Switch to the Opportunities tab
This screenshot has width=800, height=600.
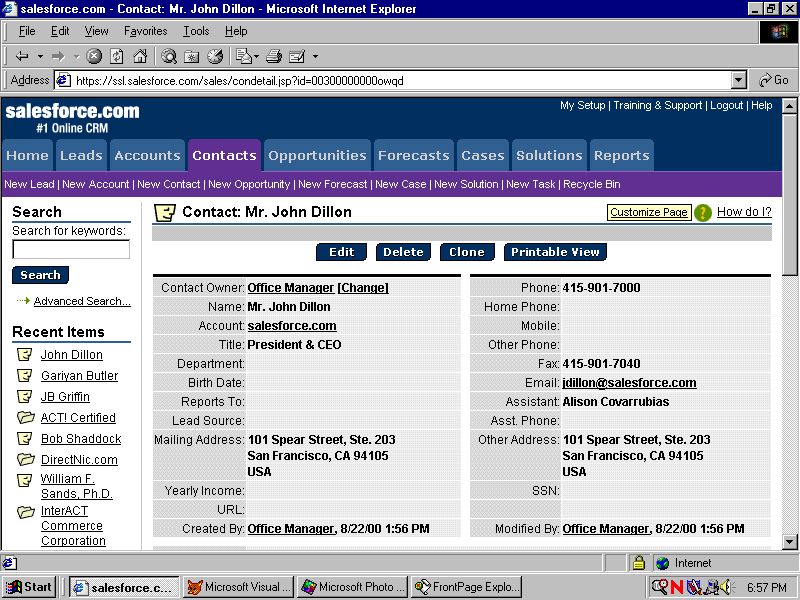pos(317,155)
